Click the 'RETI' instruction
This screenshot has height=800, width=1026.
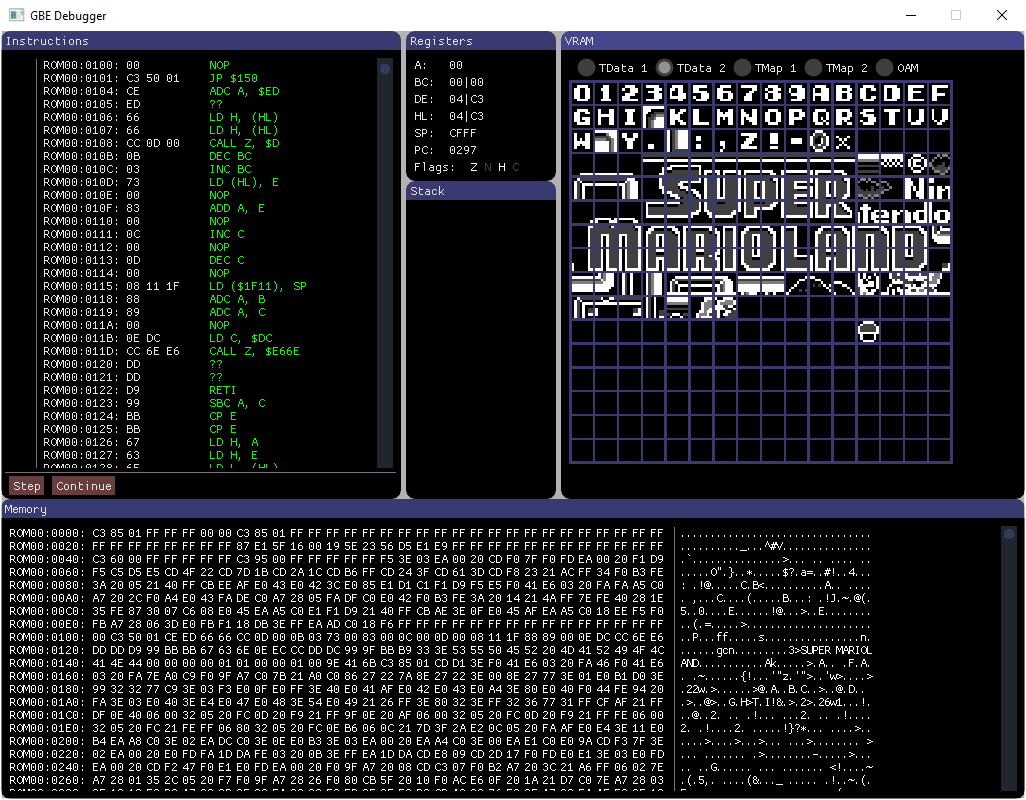tap(222, 391)
